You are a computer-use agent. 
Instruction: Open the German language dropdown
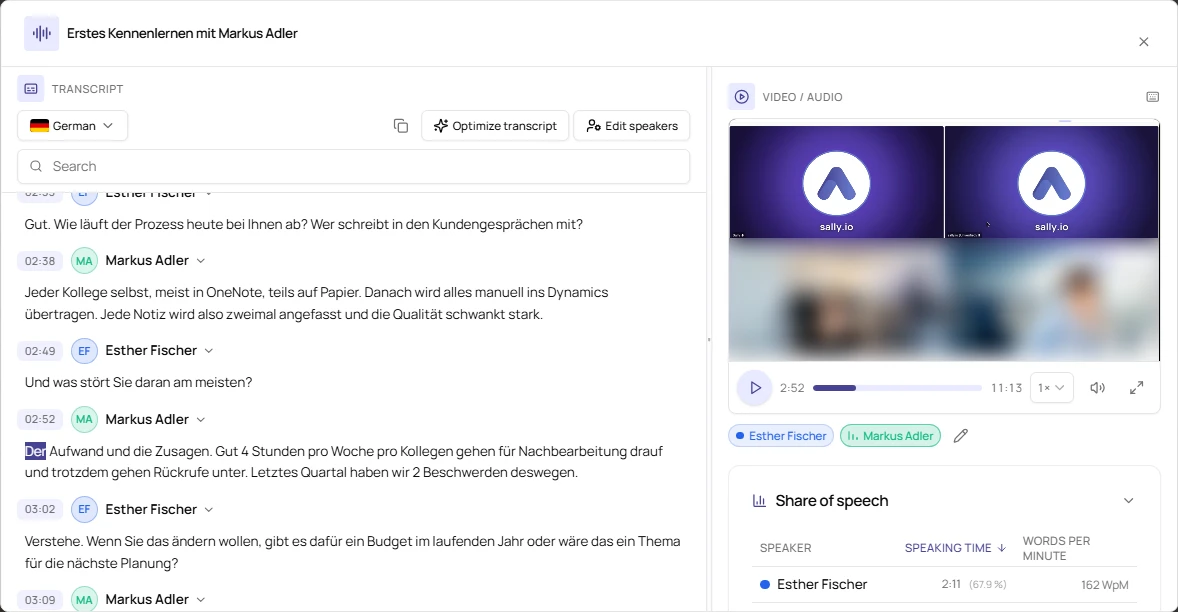[x=72, y=125]
